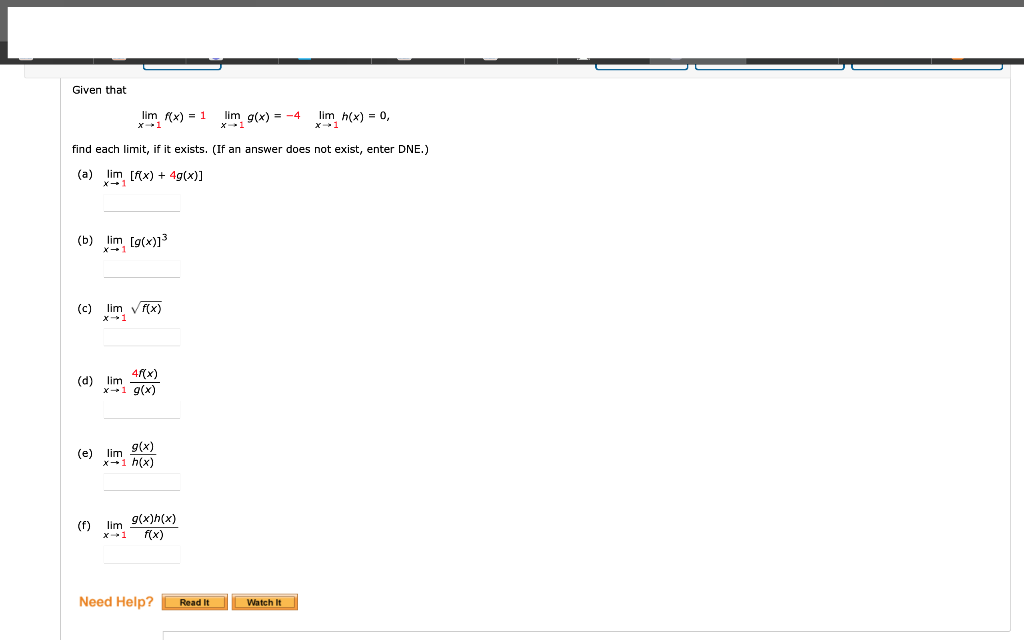Image resolution: width=1024 pixels, height=640 pixels.
Task: Click the gray icon near the top-right controls
Action: (674, 60)
